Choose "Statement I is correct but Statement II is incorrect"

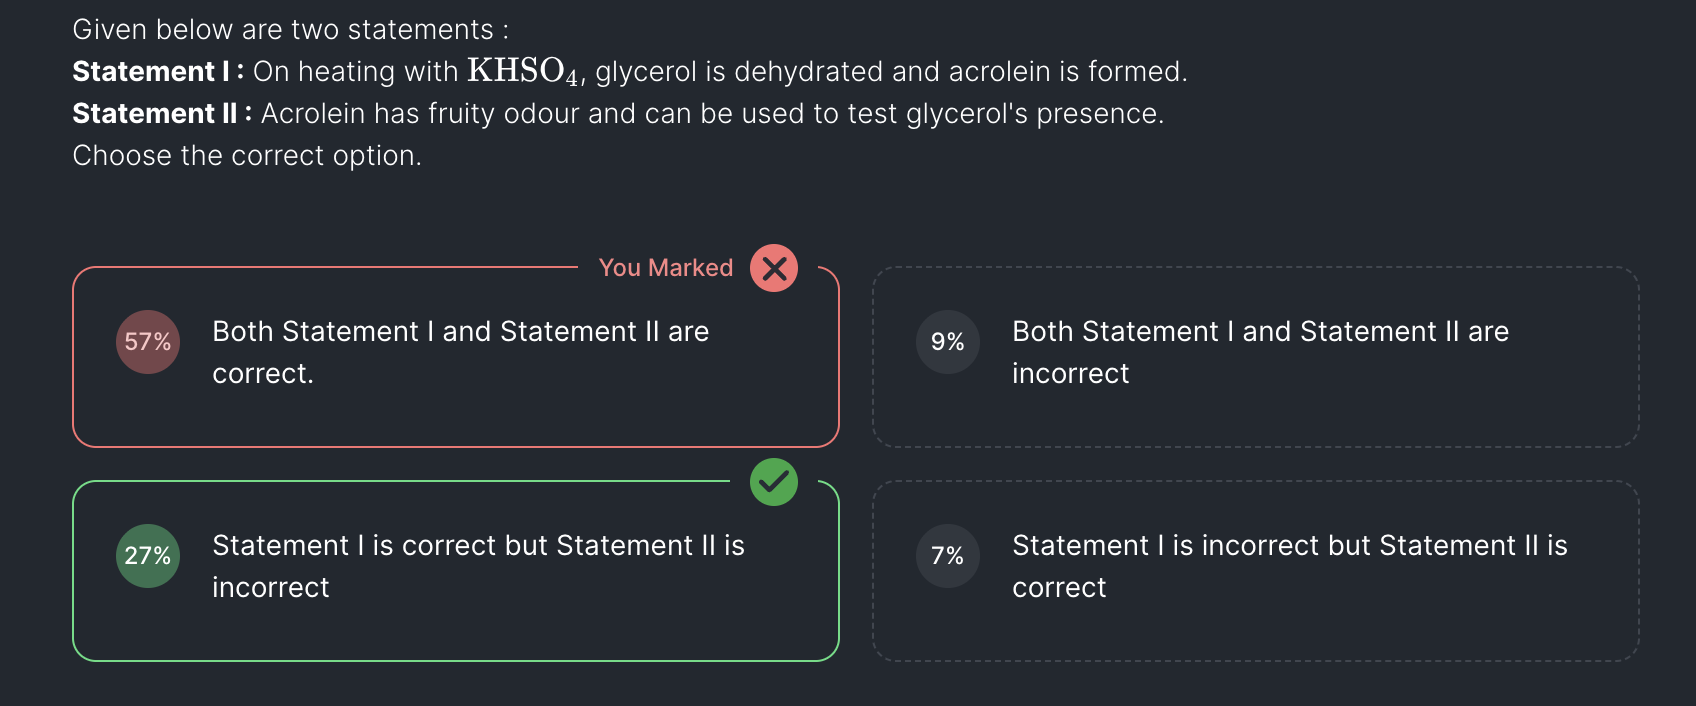pos(478,566)
